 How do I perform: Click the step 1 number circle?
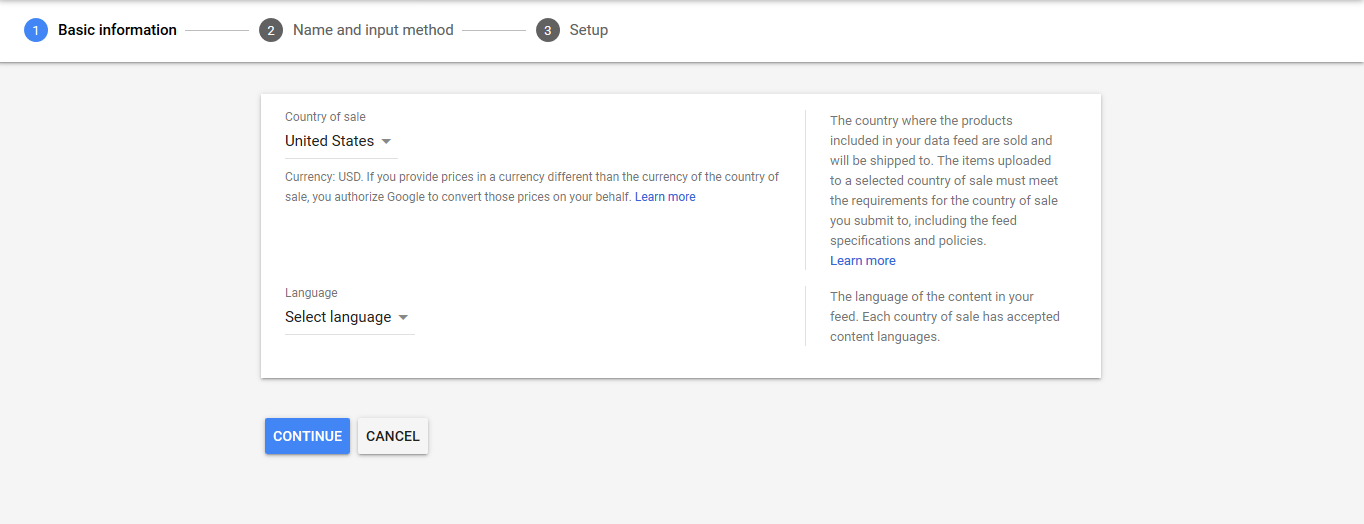click(x=36, y=30)
